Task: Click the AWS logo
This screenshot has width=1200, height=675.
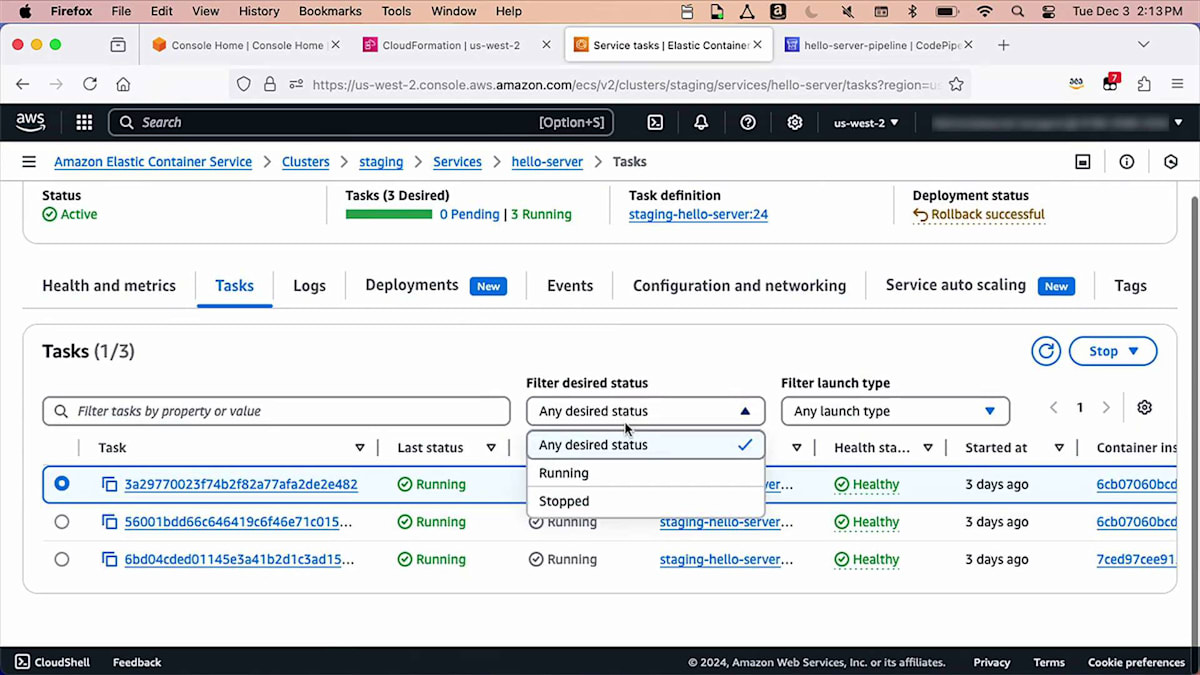Action: coord(31,122)
